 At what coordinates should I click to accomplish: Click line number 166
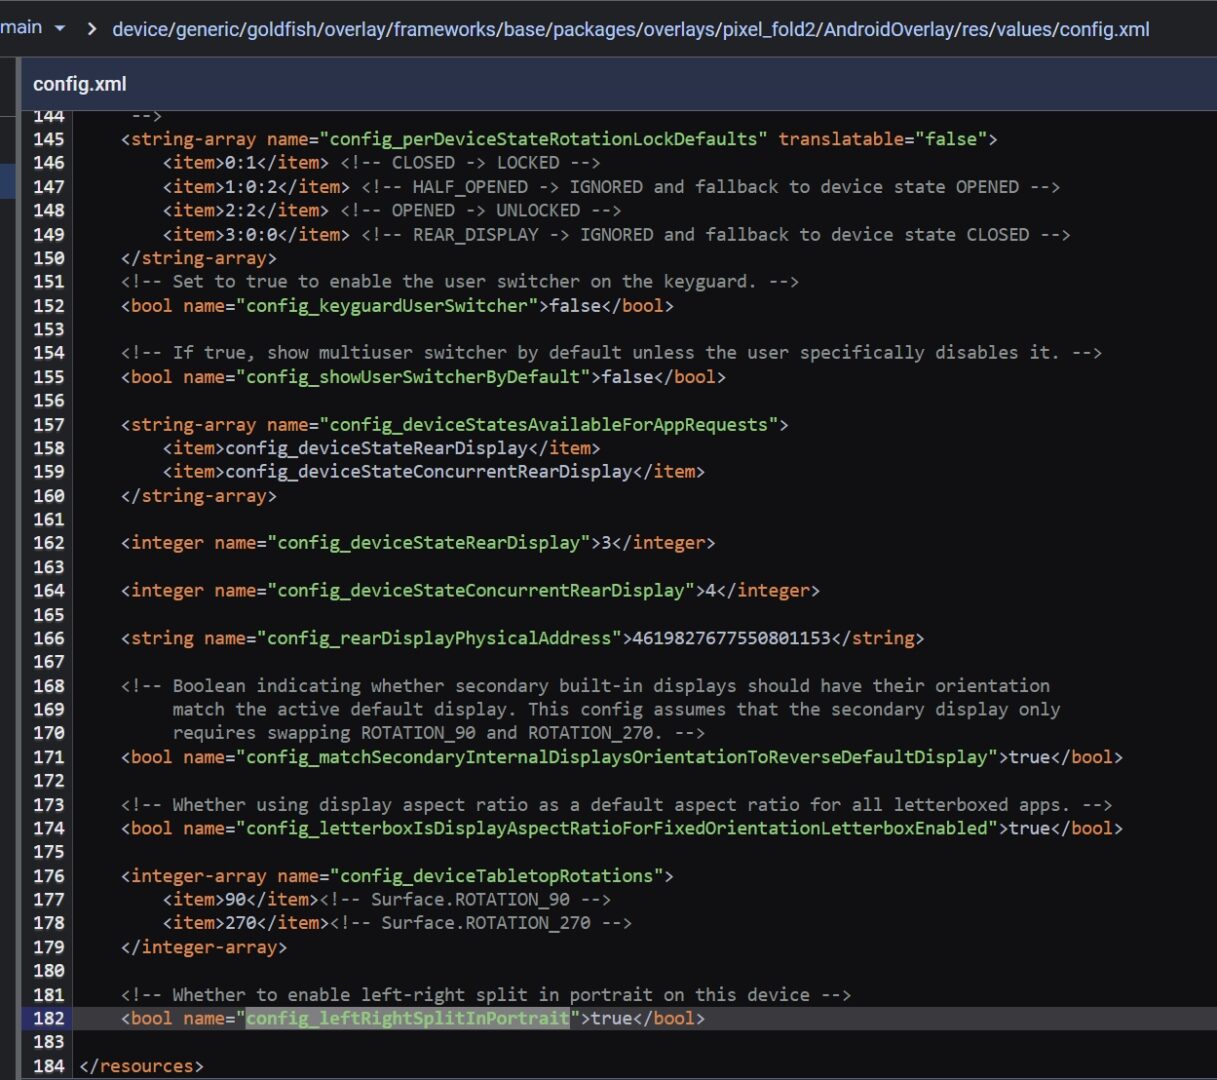[48, 638]
